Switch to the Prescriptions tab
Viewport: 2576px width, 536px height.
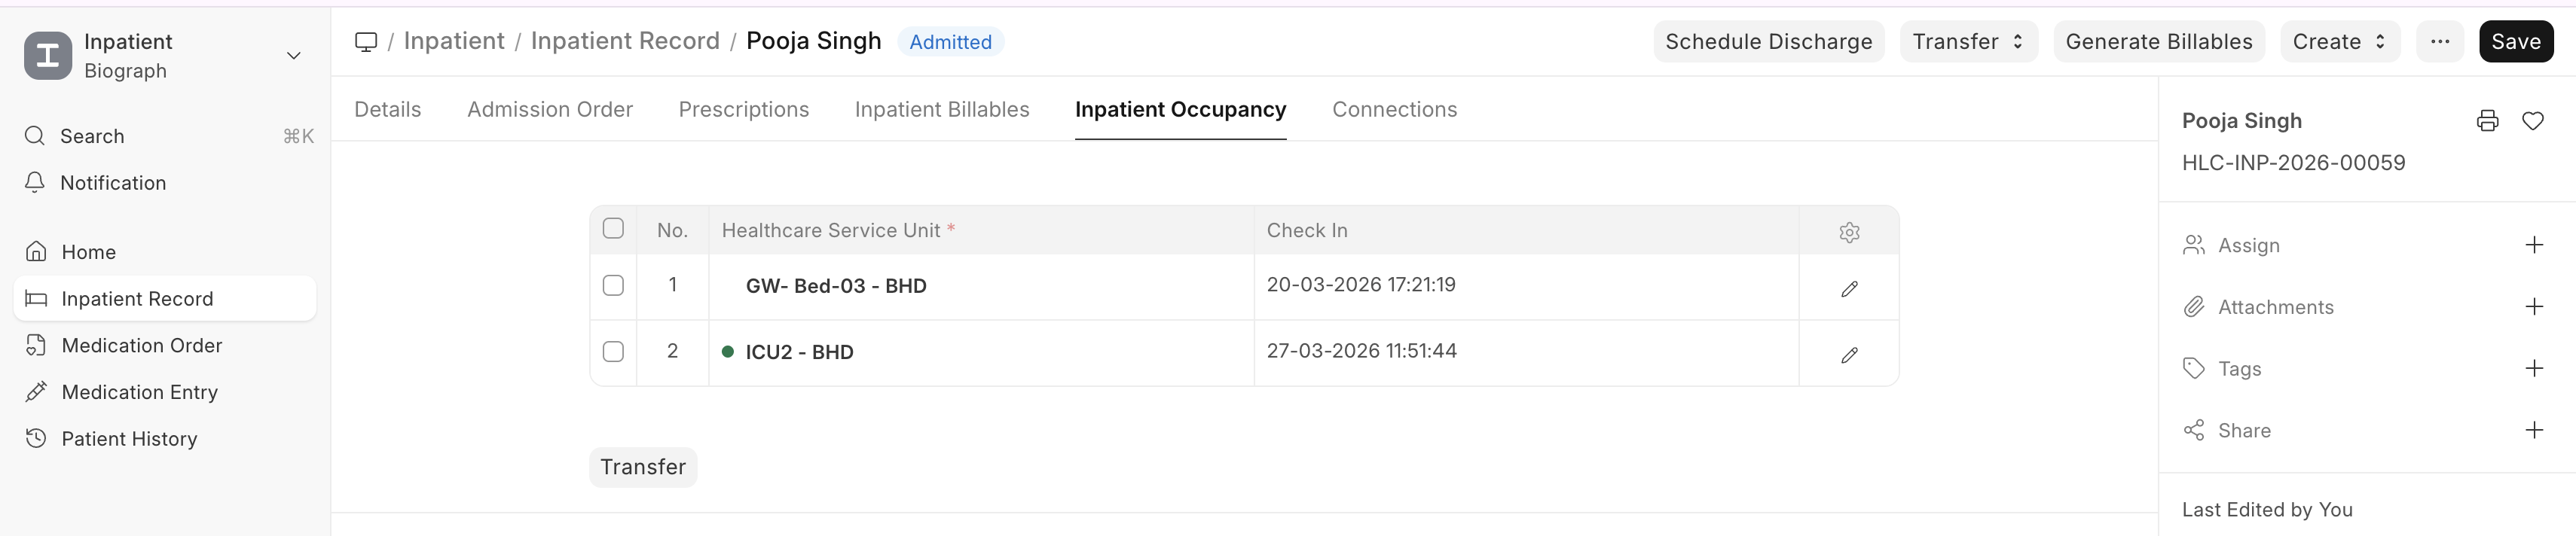tap(743, 109)
